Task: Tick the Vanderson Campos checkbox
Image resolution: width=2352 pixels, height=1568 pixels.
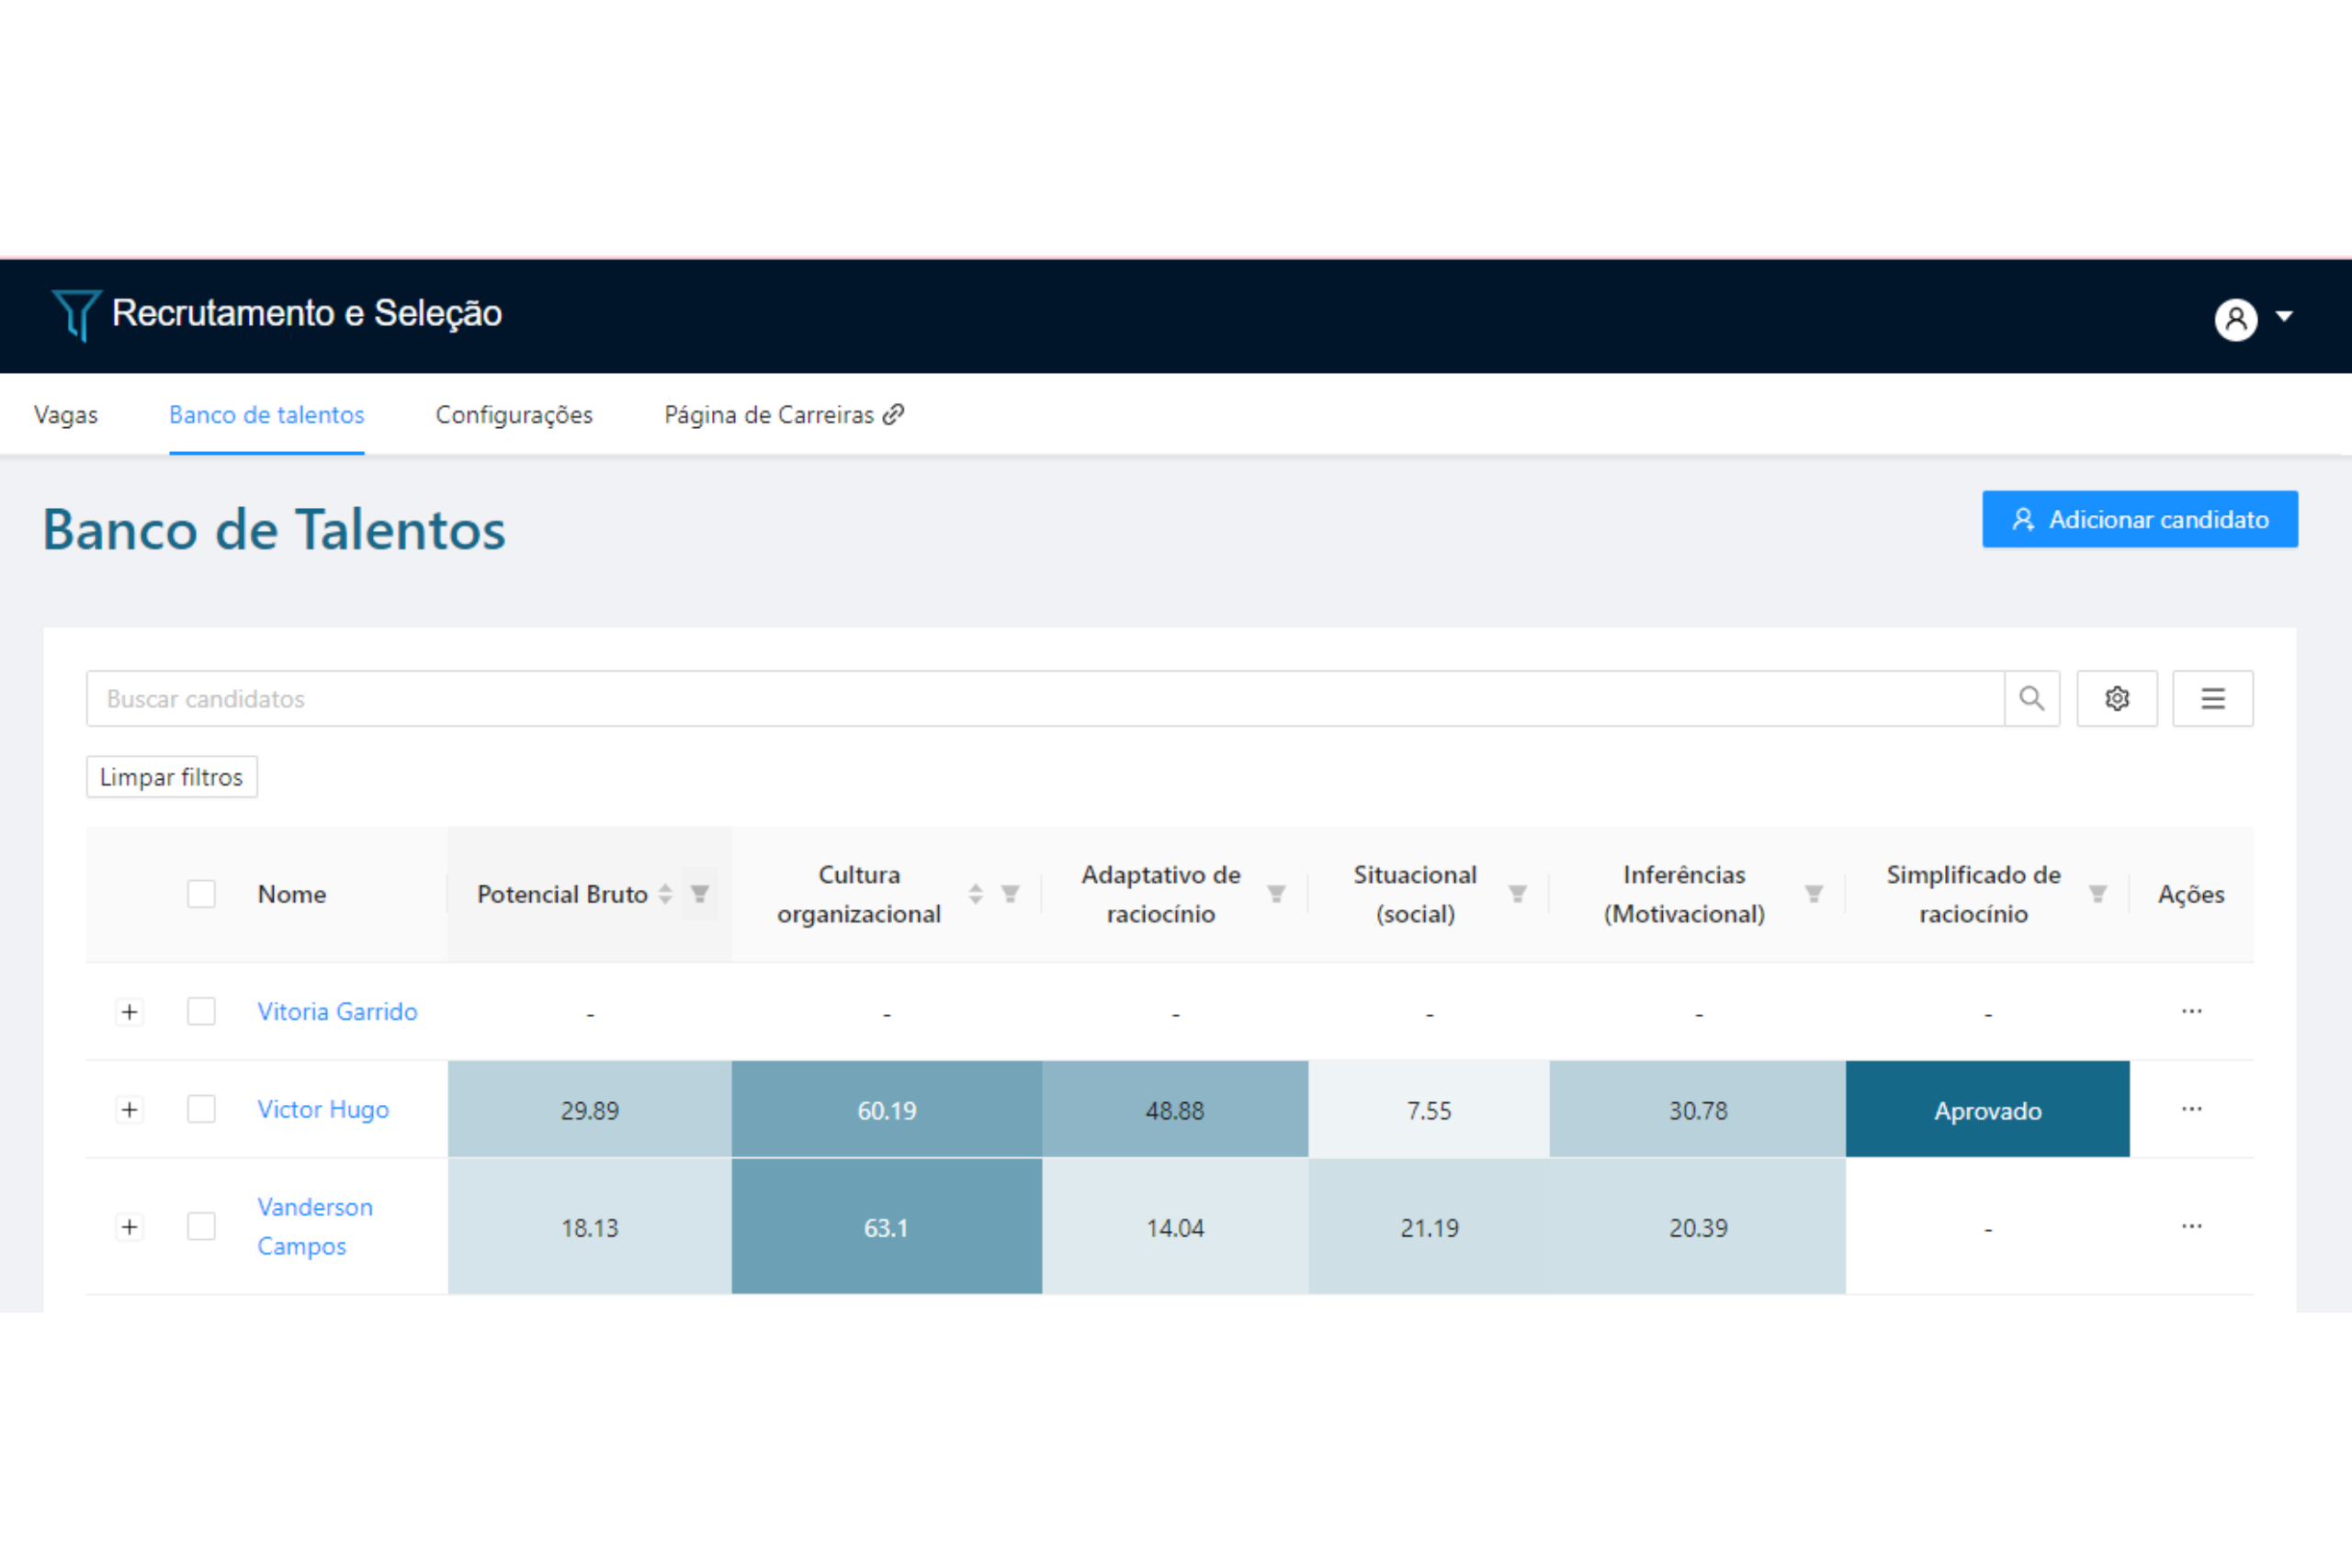Action: pos(201,1226)
